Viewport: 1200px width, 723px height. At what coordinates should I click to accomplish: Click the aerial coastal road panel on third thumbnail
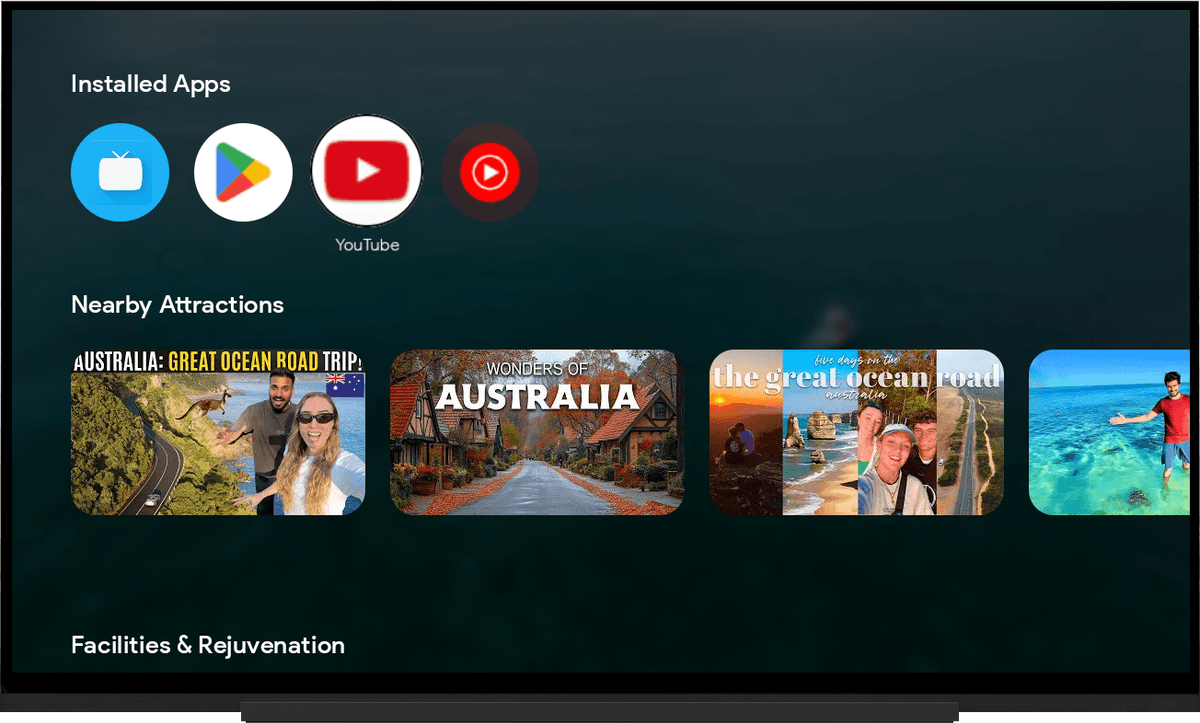[968, 450]
